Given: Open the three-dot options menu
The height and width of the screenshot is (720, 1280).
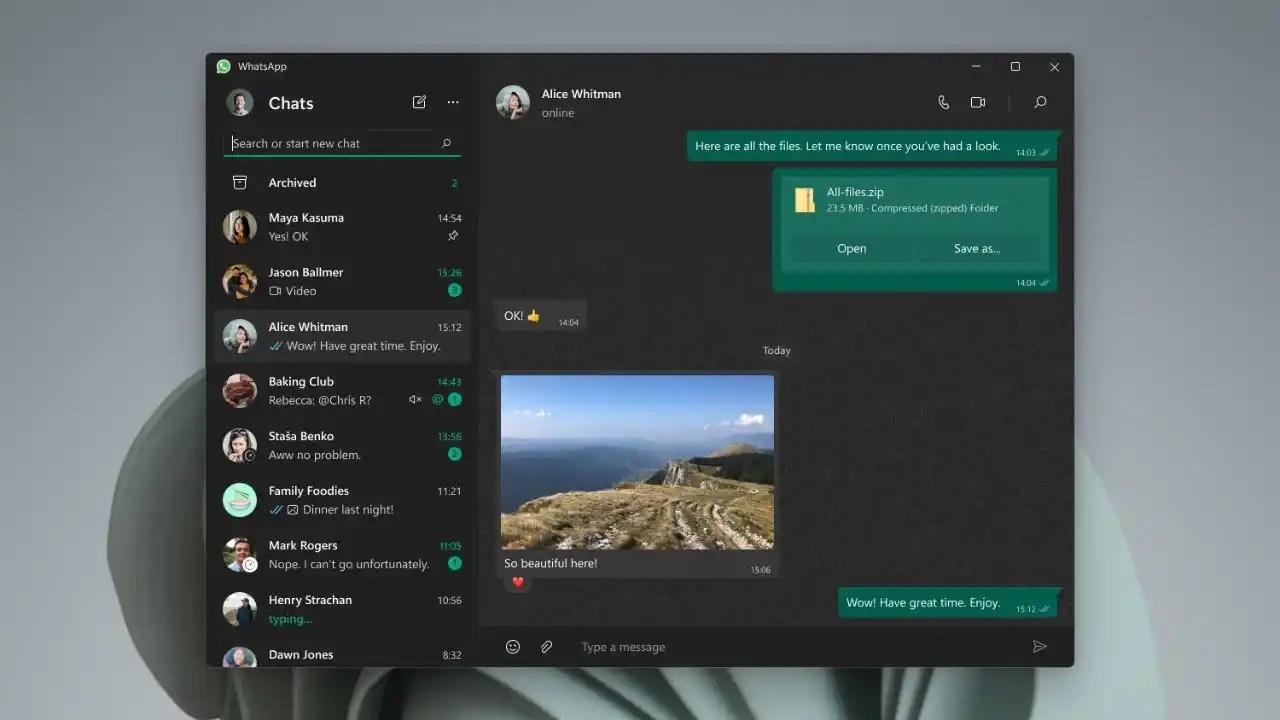Looking at the screenshot, I should pyautogui.click(x=453, y=102).
